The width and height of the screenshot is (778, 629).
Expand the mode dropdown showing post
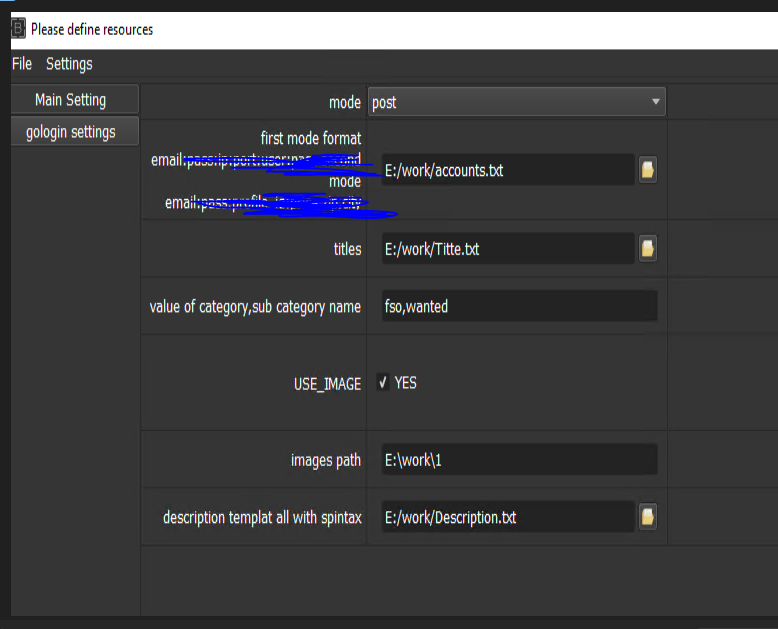(516, 102)
